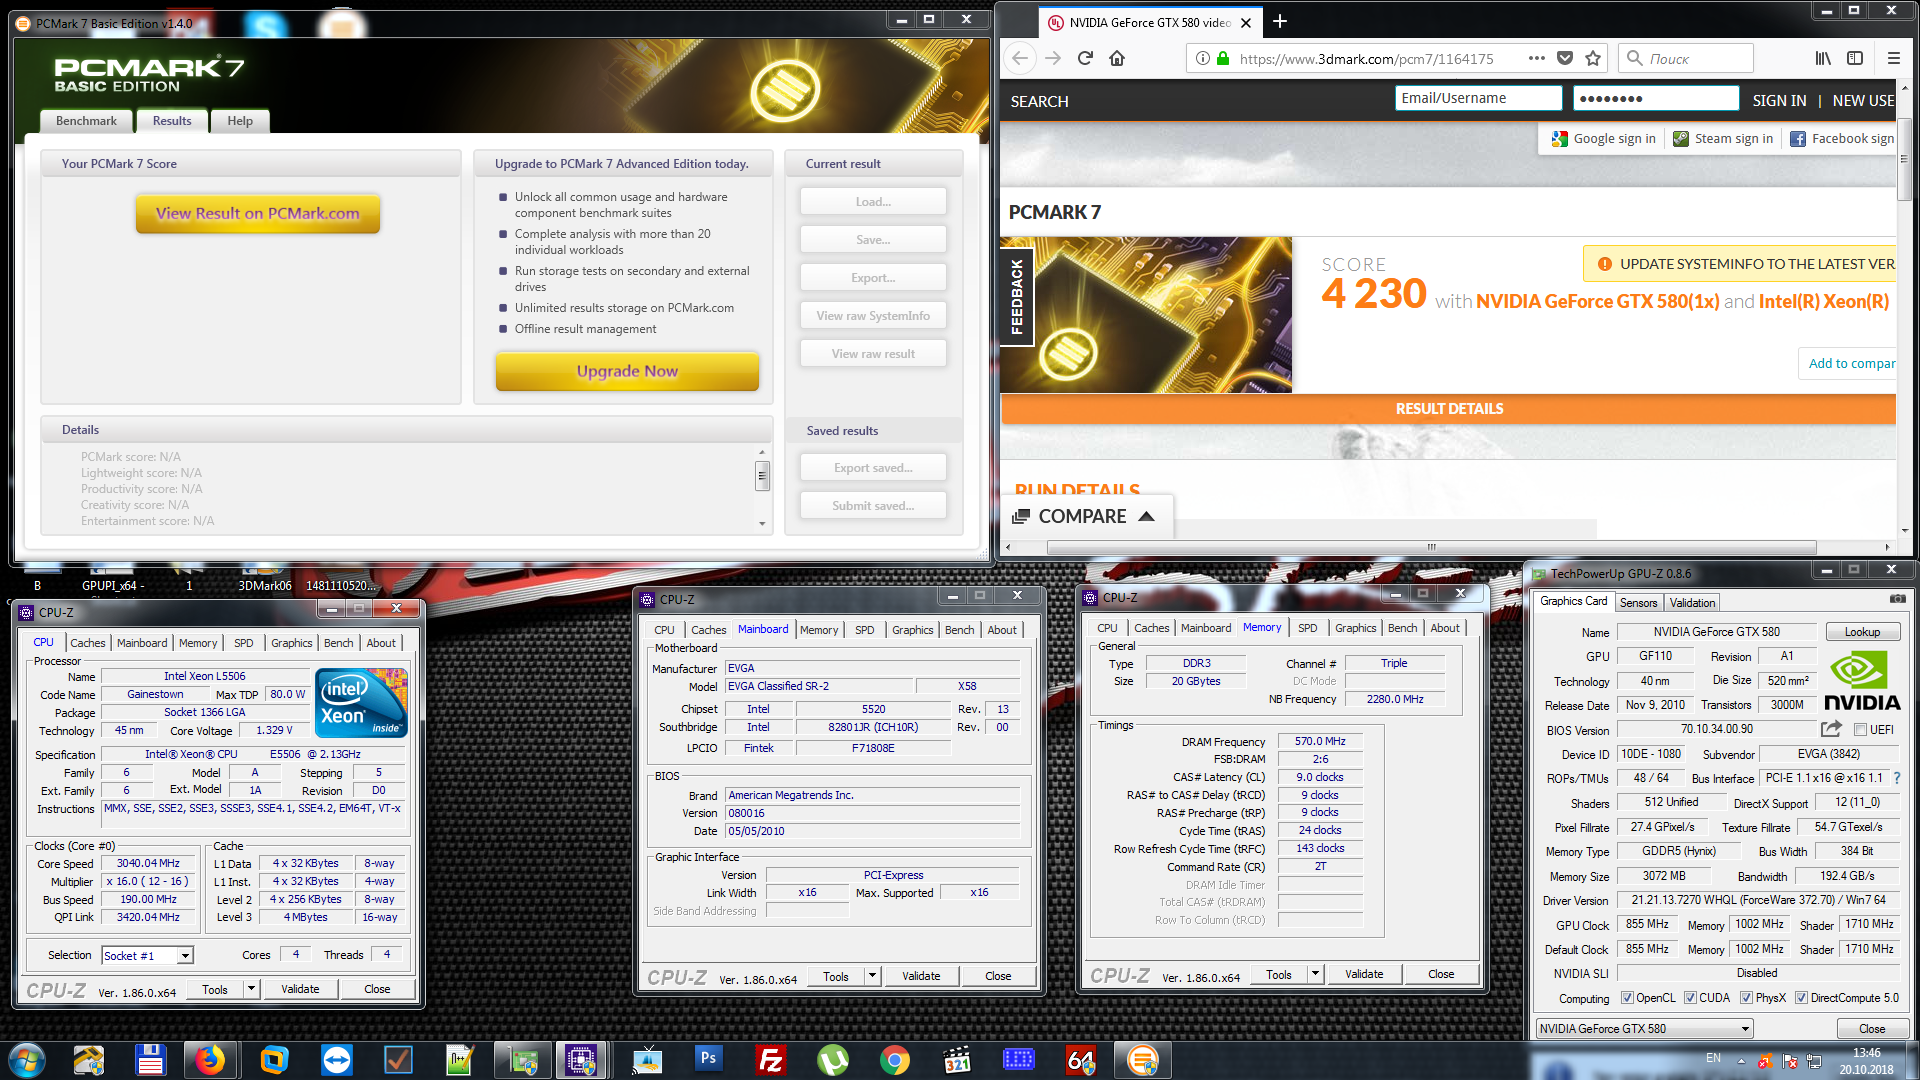This screenshot has height=1080, width=1920.
Task: Toggle the DirectCompute 5.0 checkbox in GPU-Z
Action: pos(1801,998)
